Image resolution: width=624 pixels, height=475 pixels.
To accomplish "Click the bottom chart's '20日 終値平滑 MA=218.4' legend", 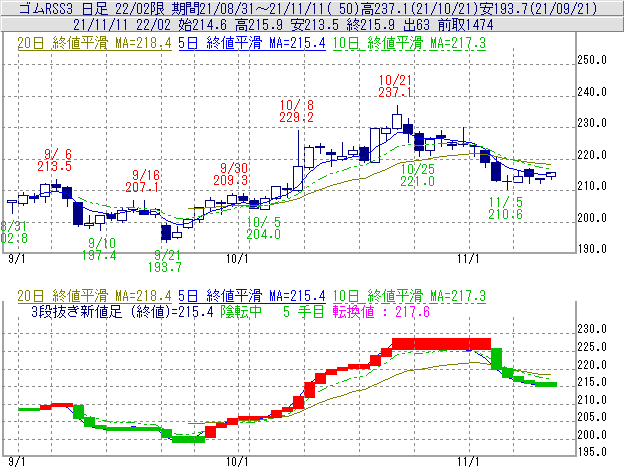I will 94,296.
